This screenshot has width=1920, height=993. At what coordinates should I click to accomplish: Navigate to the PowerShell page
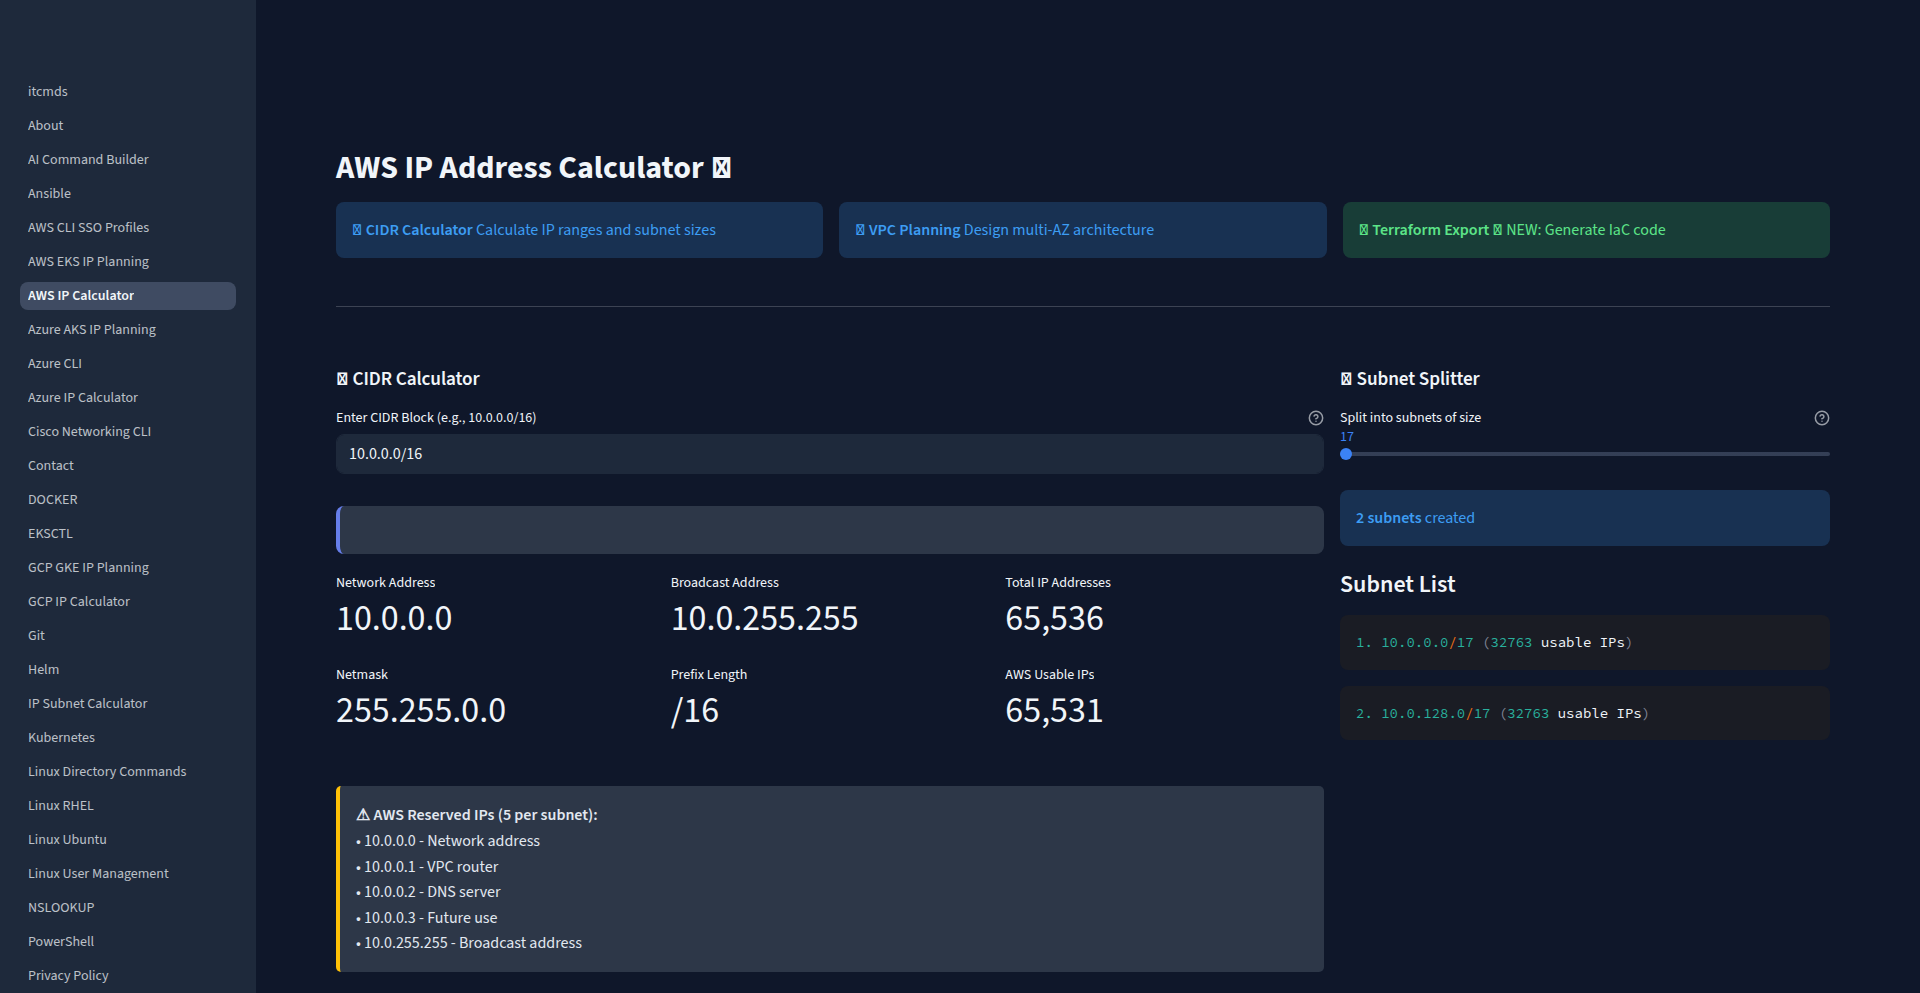(61, 942)
